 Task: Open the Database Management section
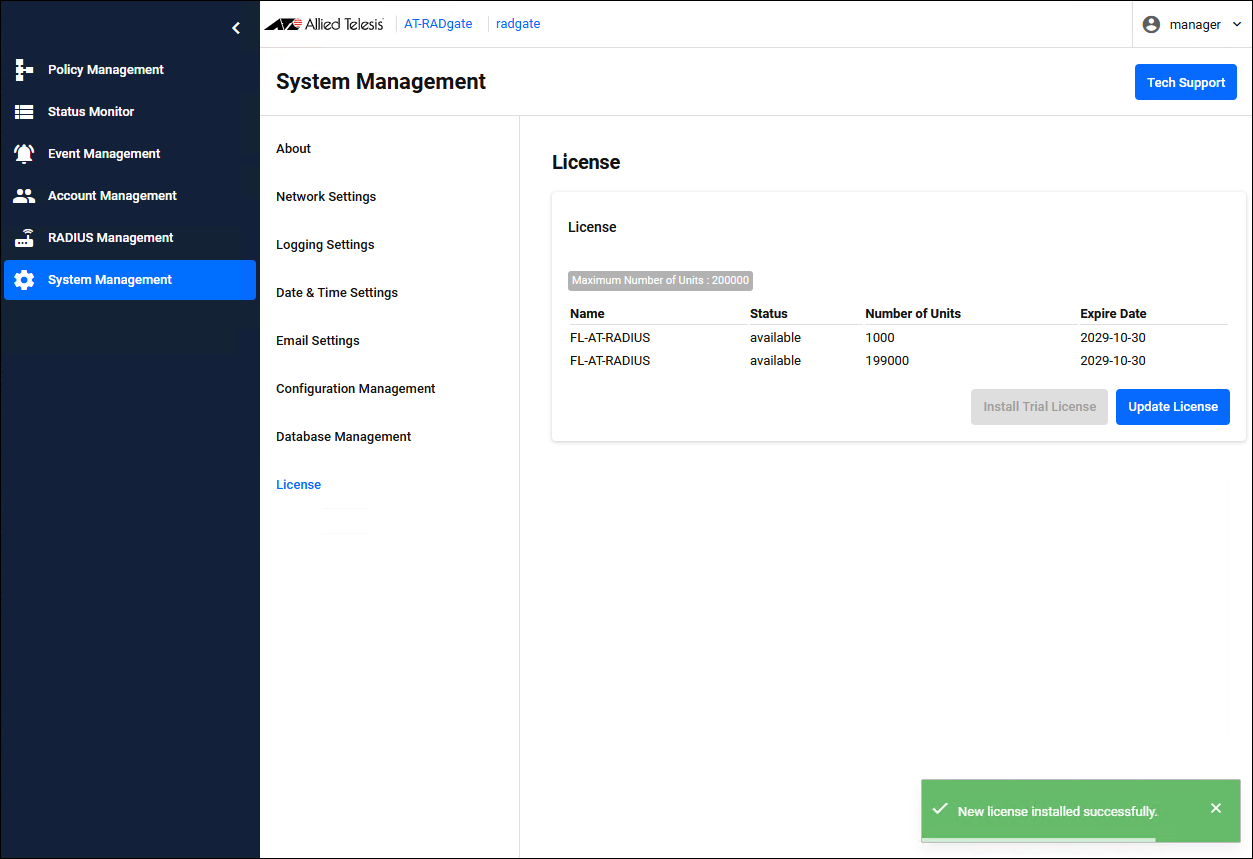(343, 437)
